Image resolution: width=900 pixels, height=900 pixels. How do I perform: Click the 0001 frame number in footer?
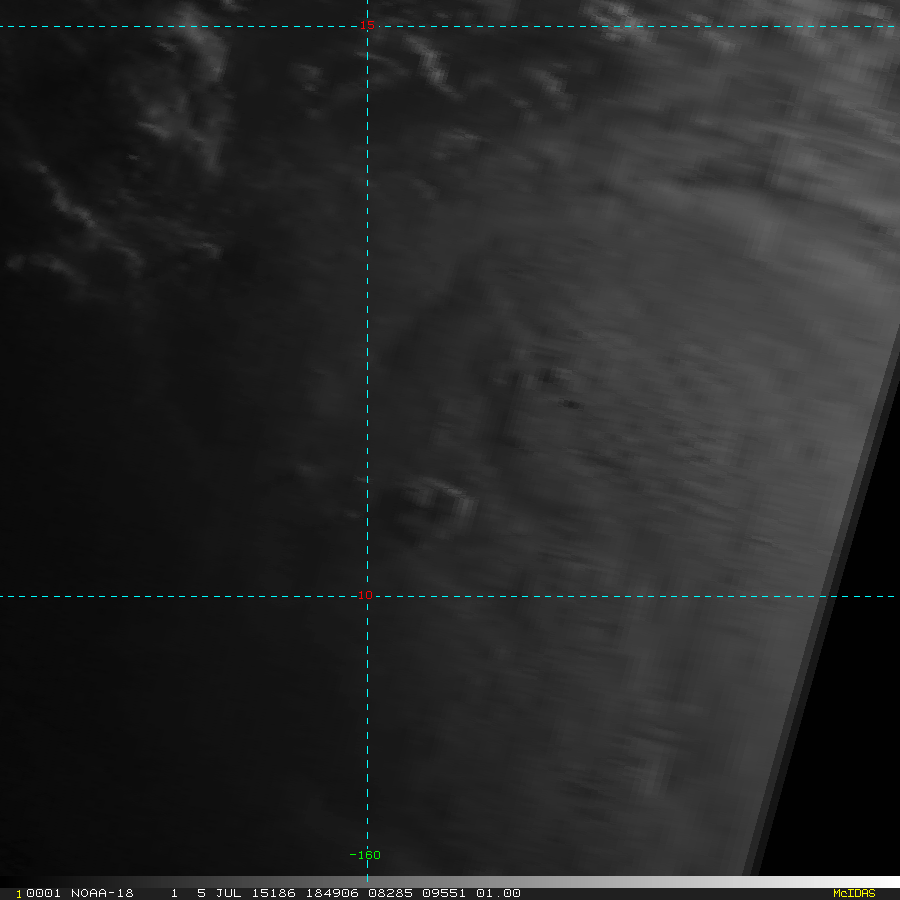44,893
